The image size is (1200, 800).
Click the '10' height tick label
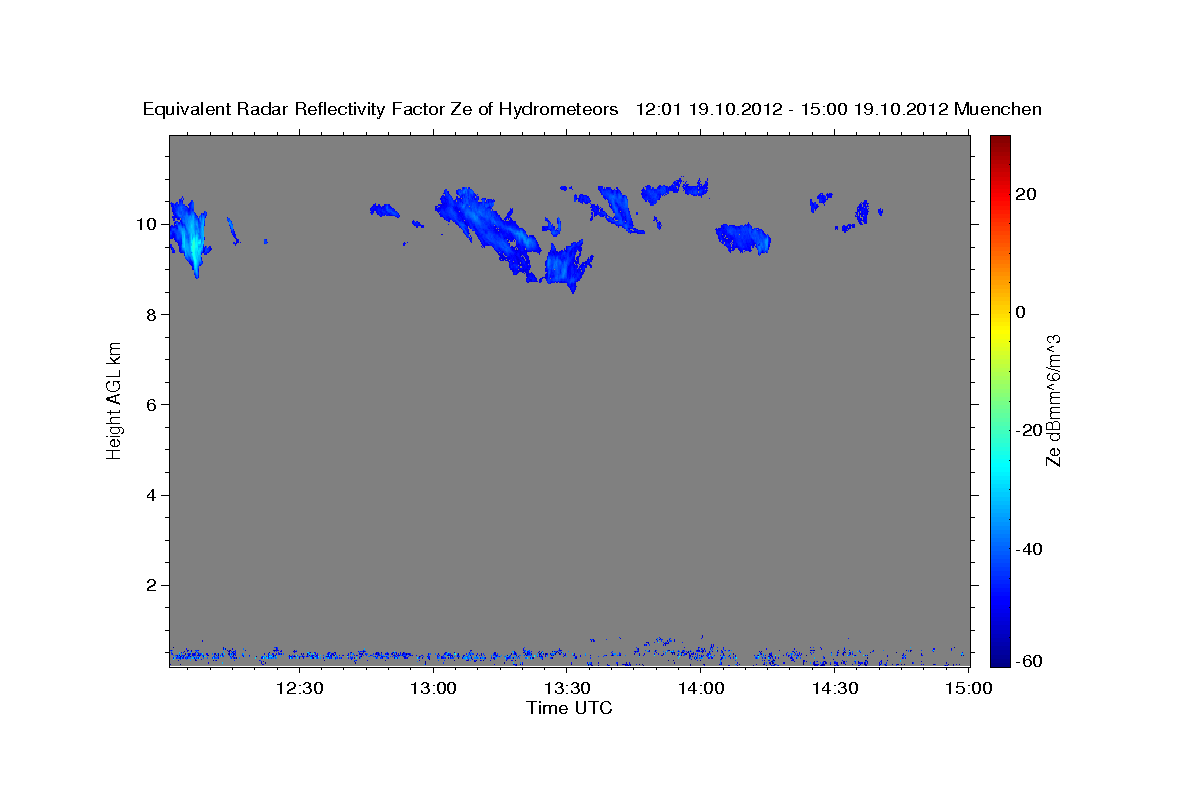pos(146,224)
